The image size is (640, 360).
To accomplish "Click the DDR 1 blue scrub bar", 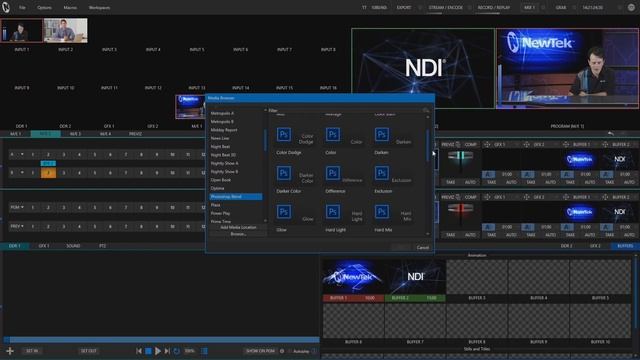I will tap(162, 340).
